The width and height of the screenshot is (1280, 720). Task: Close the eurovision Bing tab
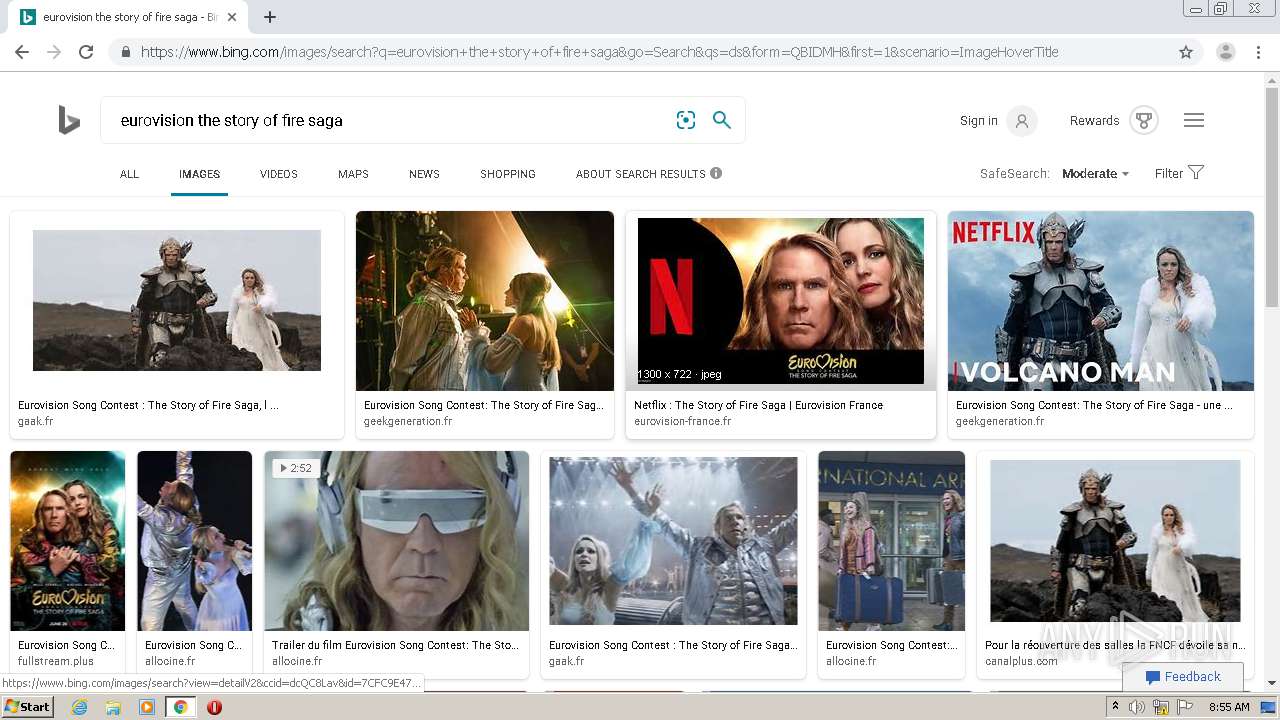[x=232, y=17]
